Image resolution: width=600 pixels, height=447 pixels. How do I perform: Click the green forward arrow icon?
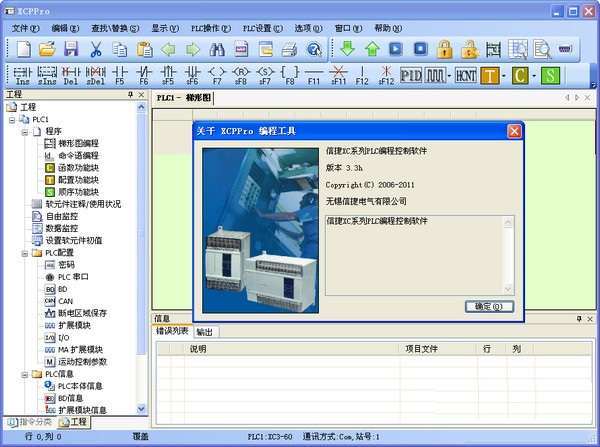[193, 49]
